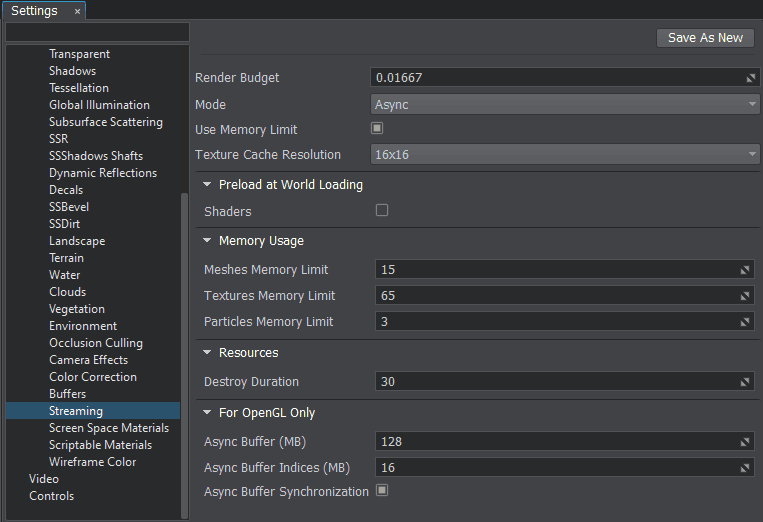This screenshot has width=763, height=522.
Task: Click the Render Budget field's resize arrow icon
Action: click(x=751, y=78)
